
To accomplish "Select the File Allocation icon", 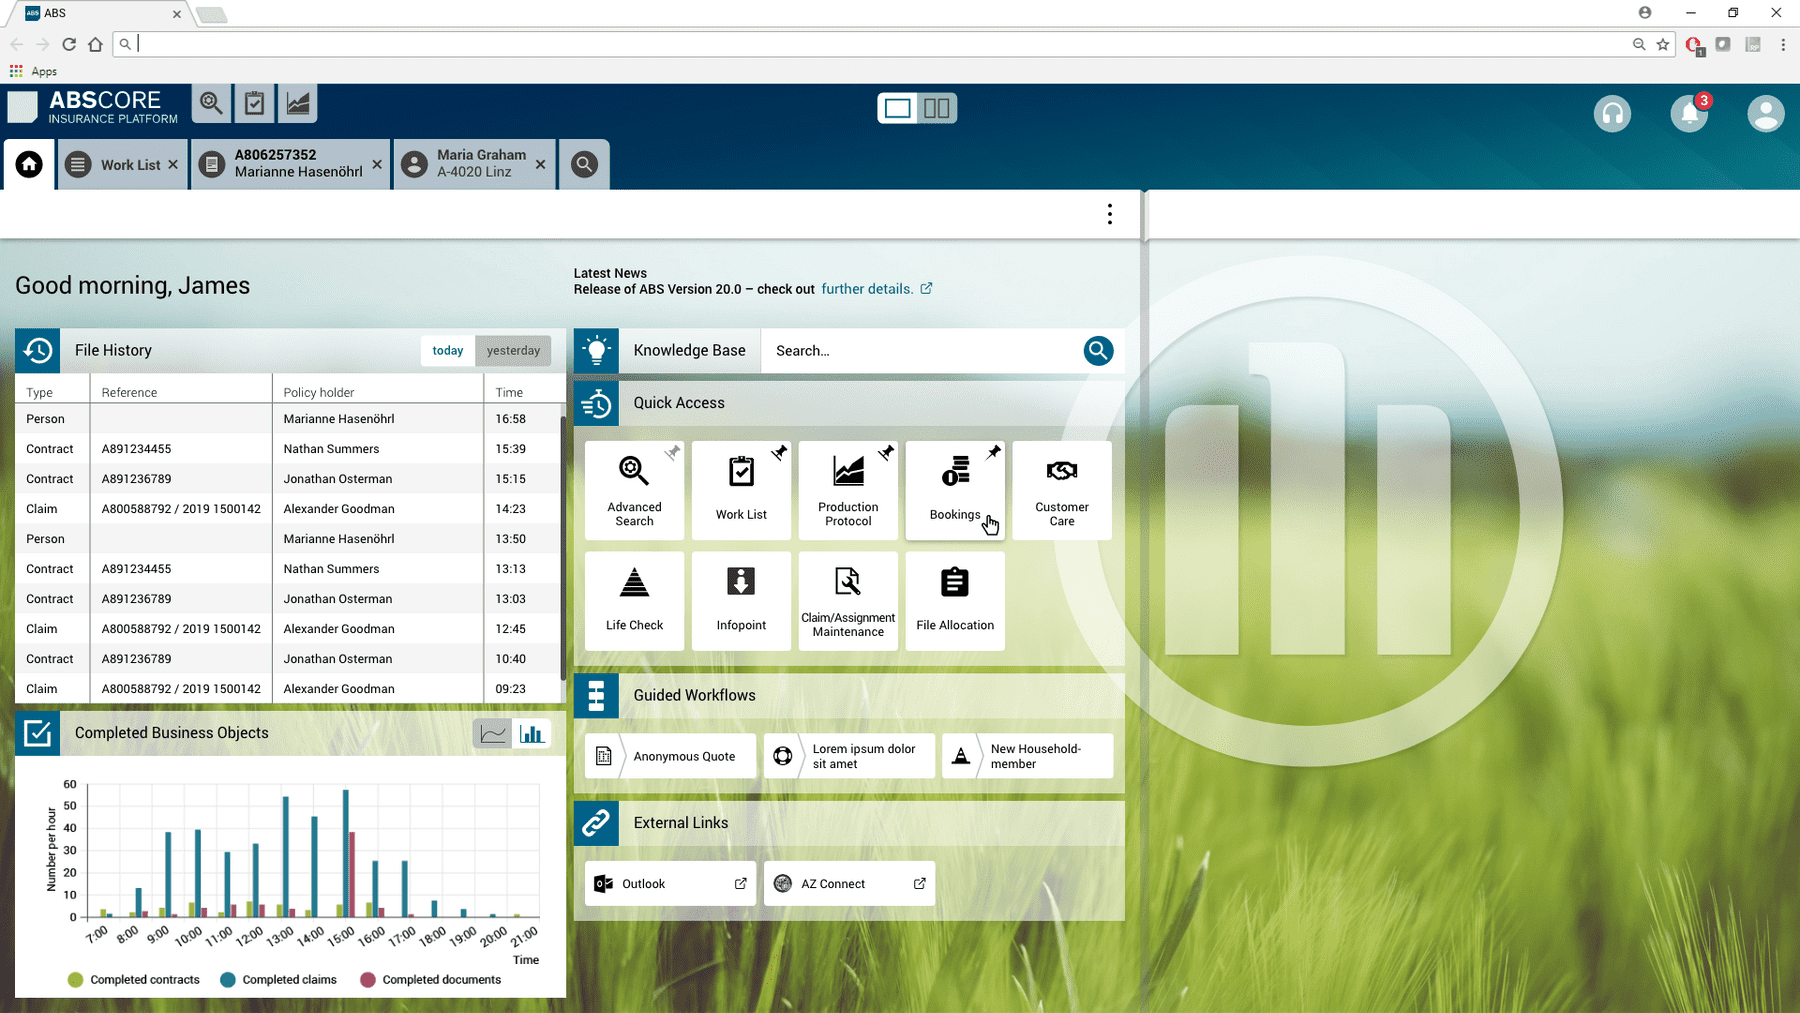I will click(955, 600).
